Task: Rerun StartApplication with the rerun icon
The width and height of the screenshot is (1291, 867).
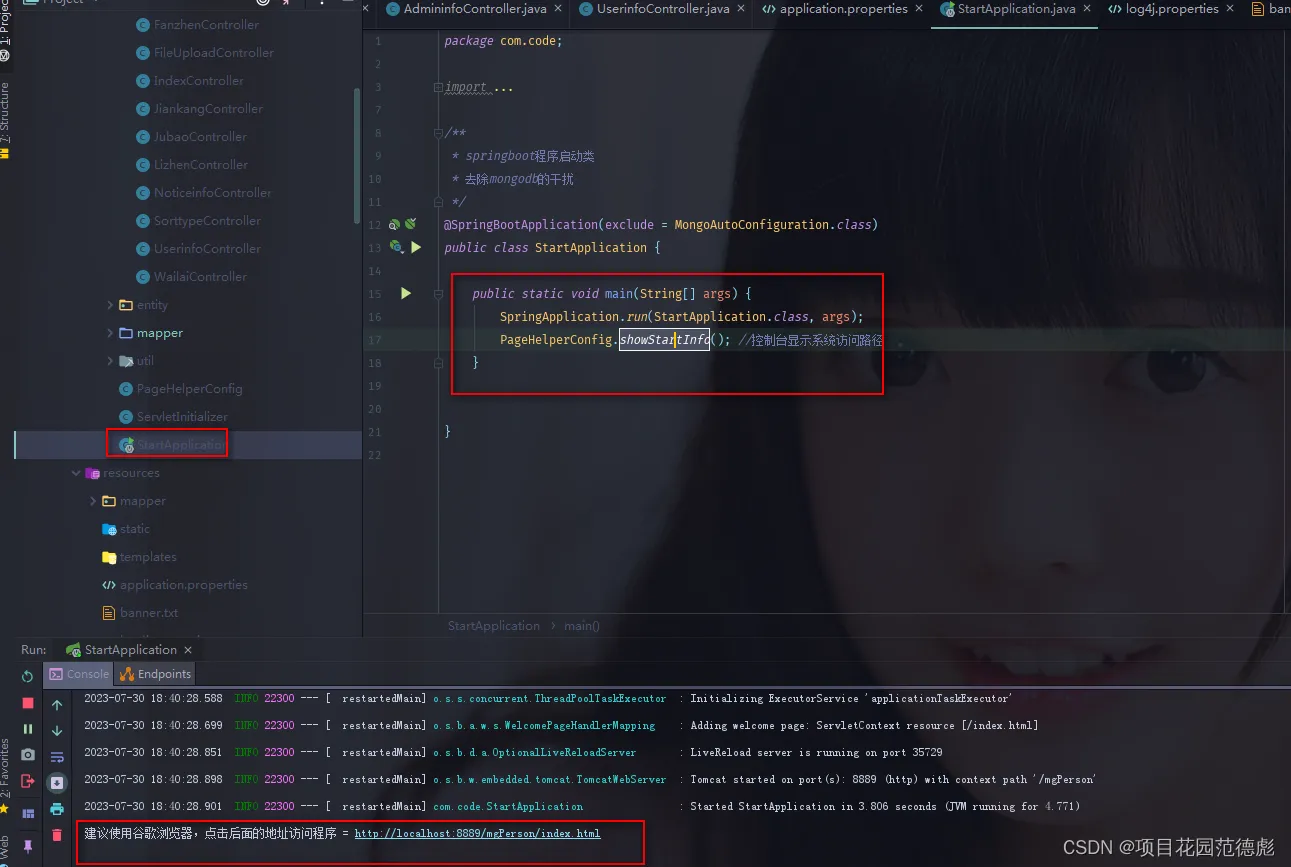Action: point(28,676)
